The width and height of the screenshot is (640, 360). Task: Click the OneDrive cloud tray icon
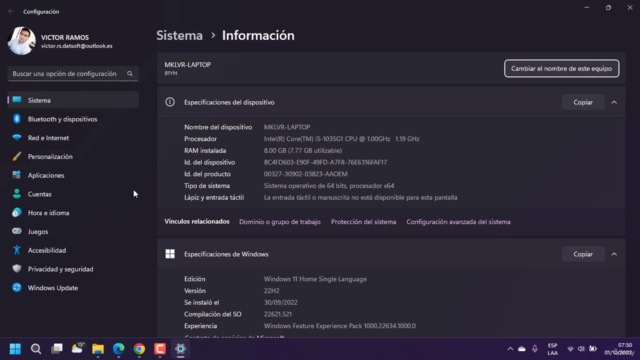(522, 349)
